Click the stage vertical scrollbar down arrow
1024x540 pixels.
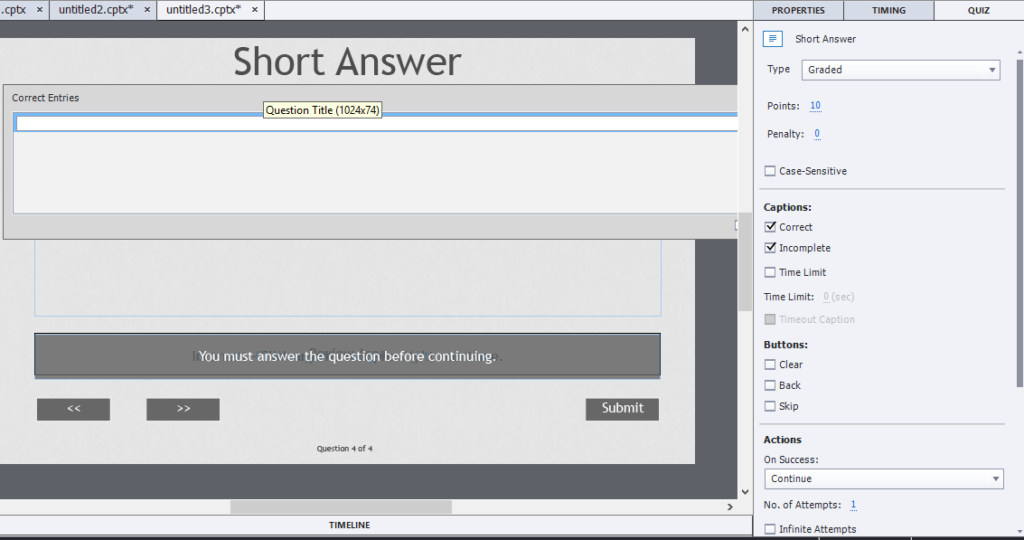pos(745,492)
